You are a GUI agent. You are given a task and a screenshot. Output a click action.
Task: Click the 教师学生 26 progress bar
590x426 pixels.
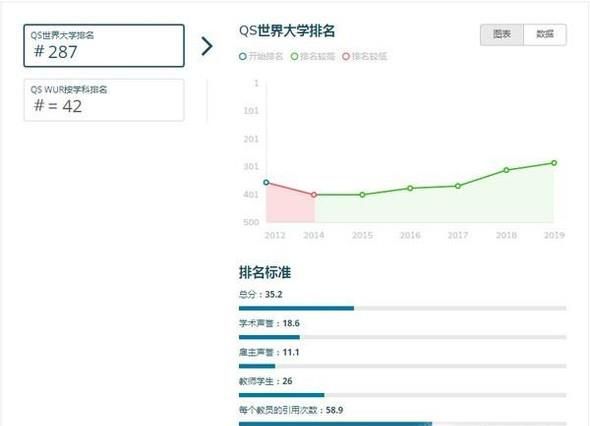coord(403,395)
